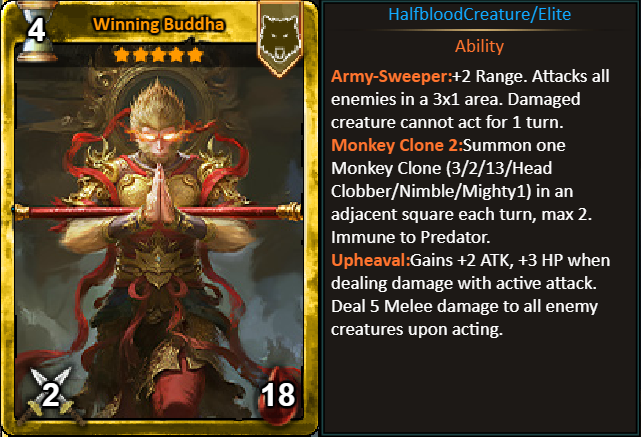Image resolution: width=641 pixels, height=437 pixels.
Task: Click the second gold star rating
Action: (x=140, y=54)
